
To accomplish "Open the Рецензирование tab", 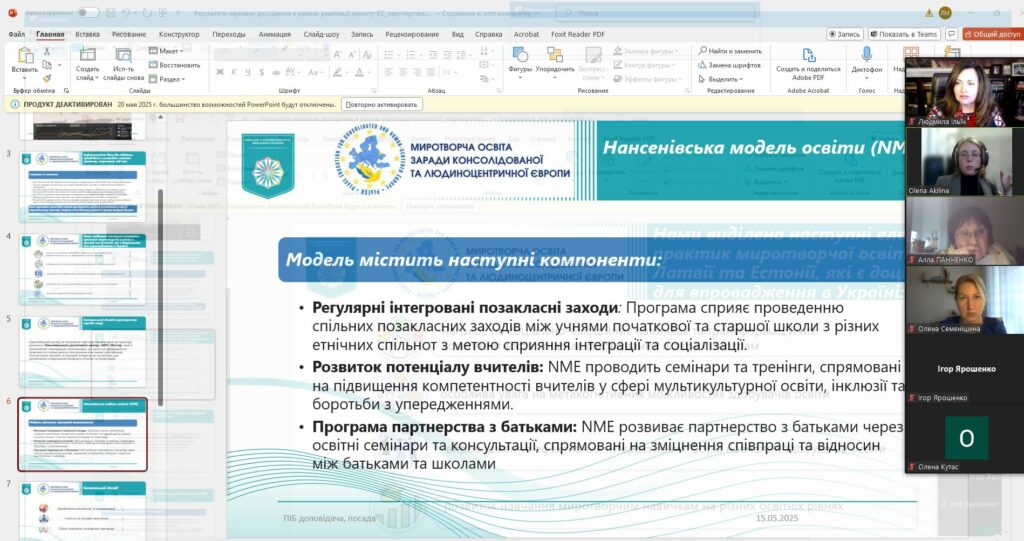I will click(412, 34).
